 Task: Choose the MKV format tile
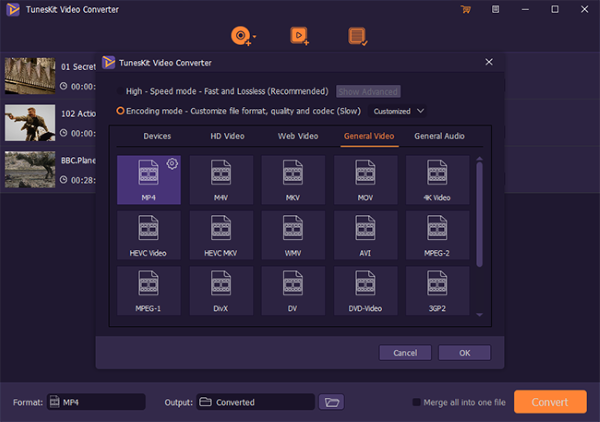[x=293, y=179]
